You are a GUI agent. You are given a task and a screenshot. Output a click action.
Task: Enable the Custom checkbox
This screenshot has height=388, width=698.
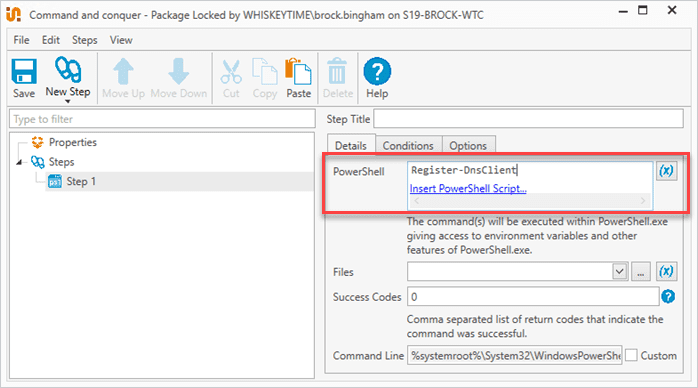tap(631, 355)
